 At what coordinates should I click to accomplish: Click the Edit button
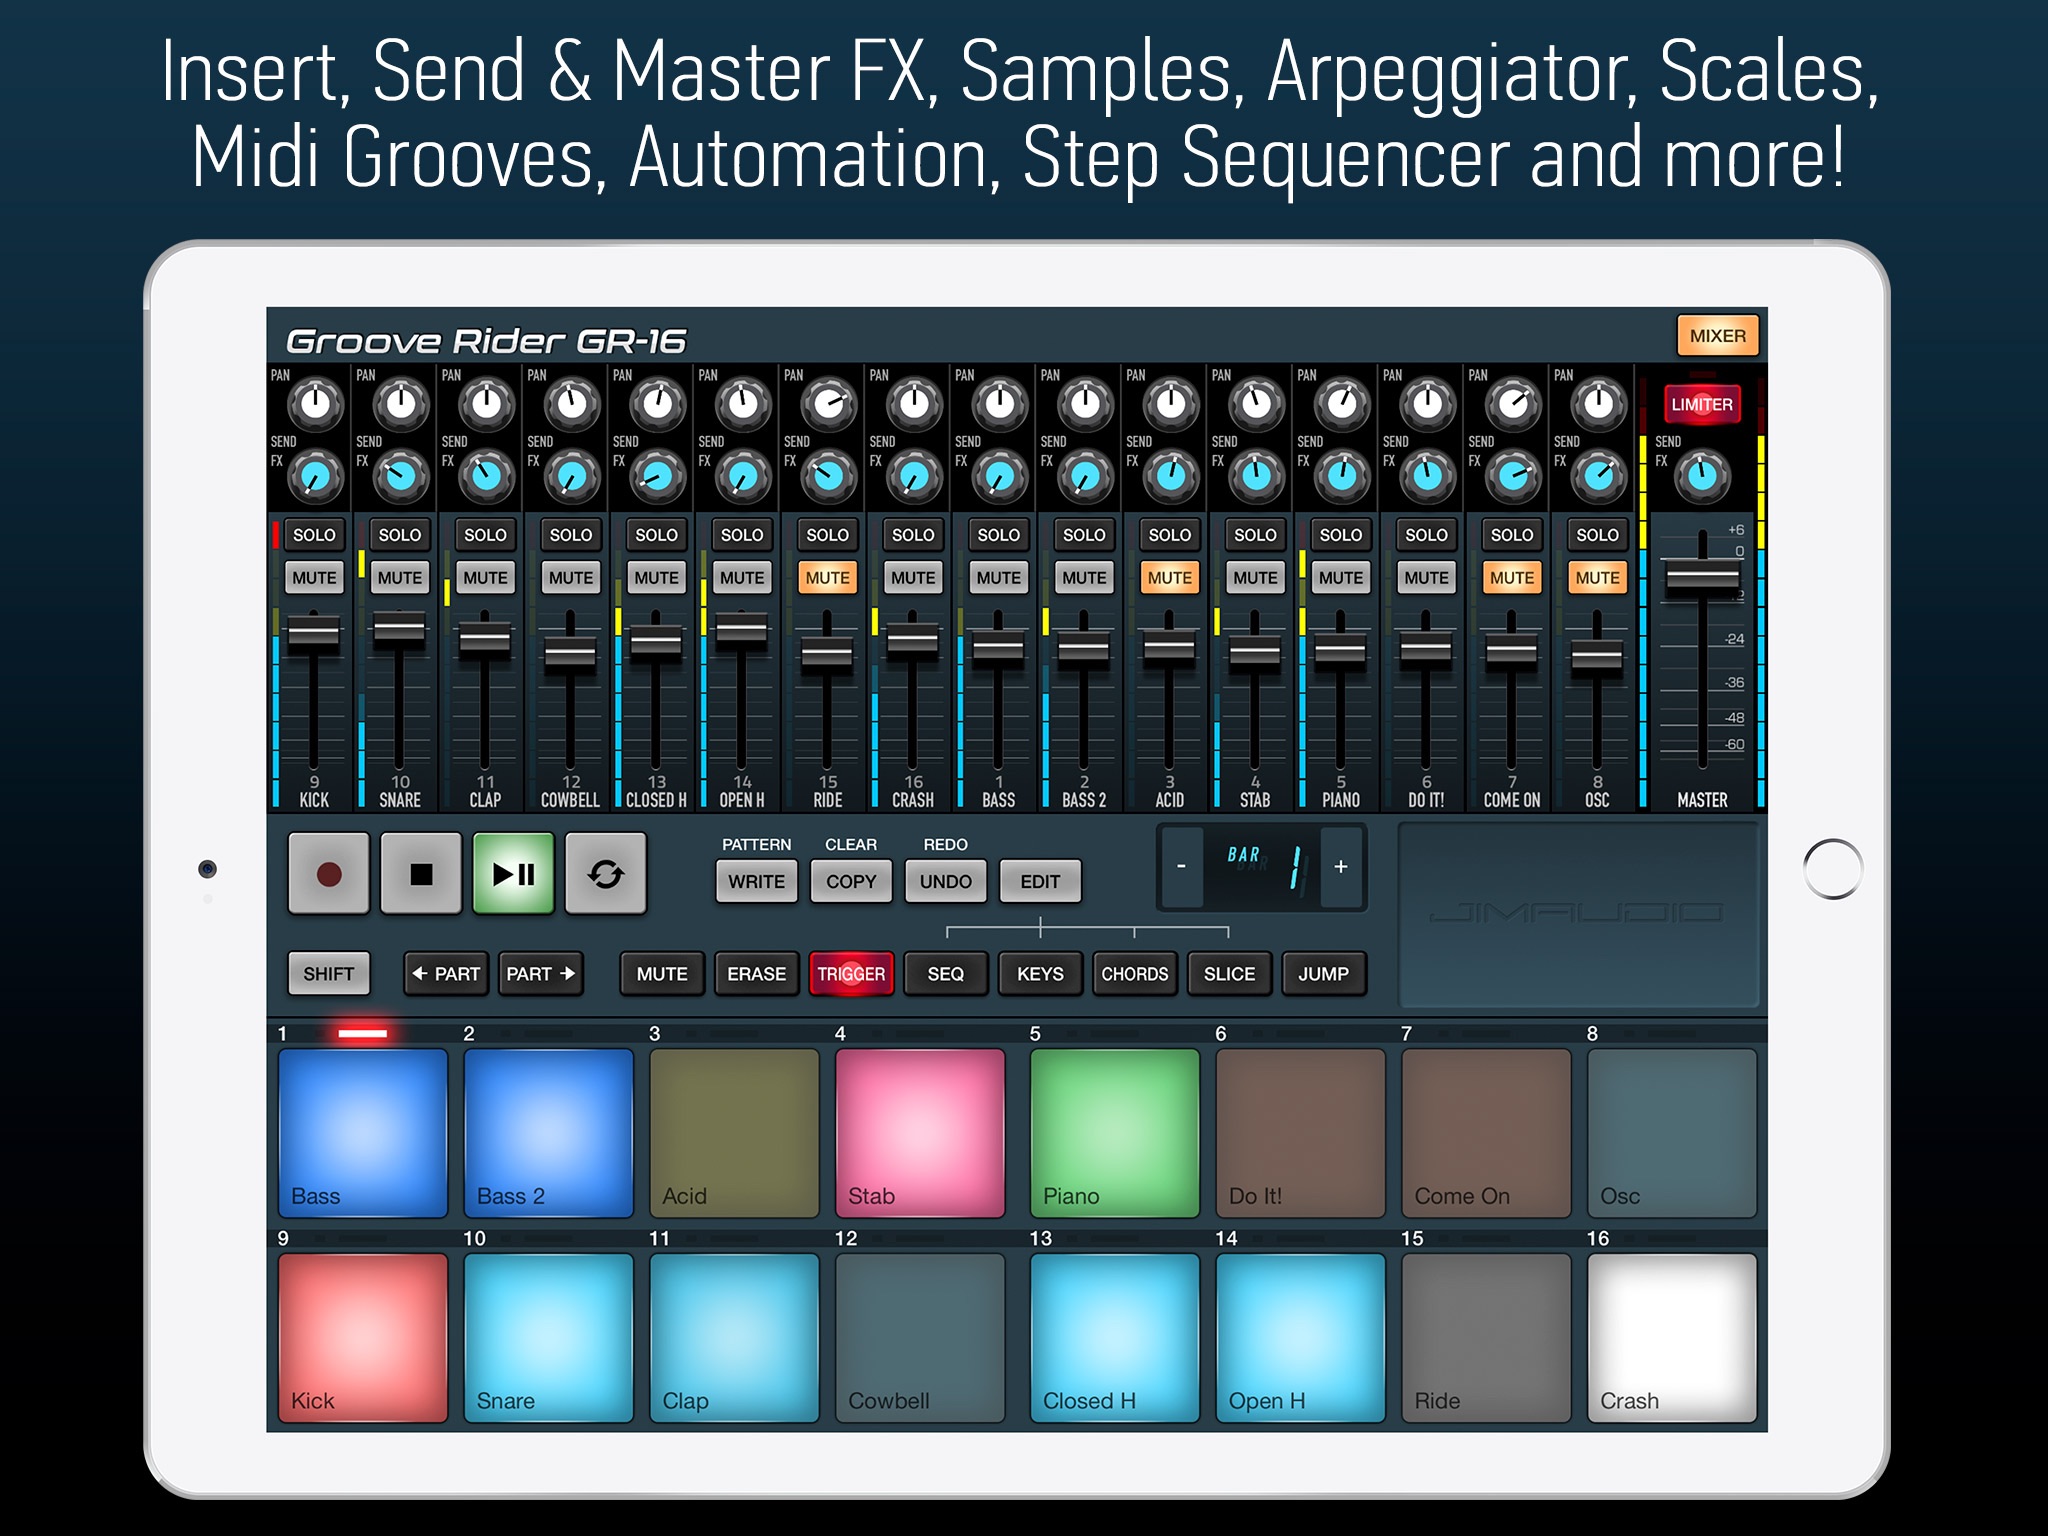(1040, 881)
